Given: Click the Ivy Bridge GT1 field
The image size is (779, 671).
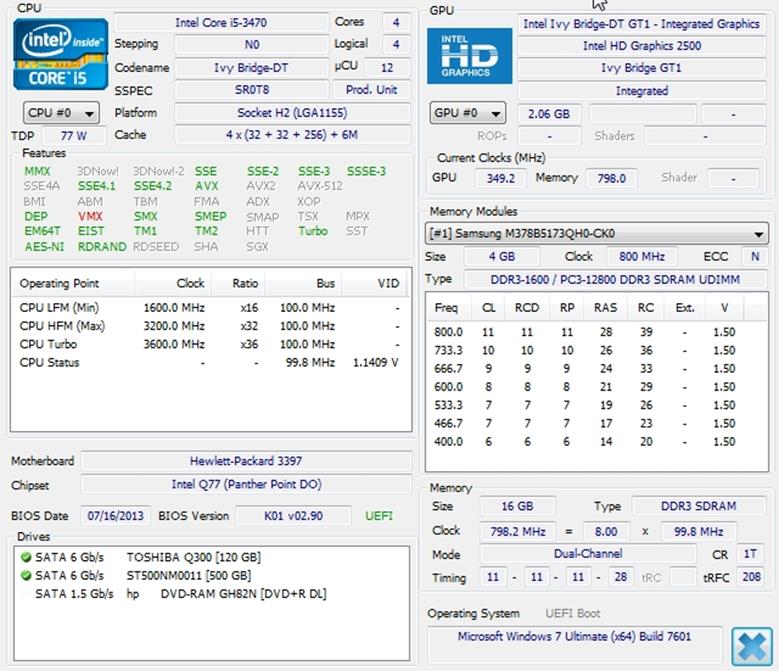Looking at the screenshot, I should click(x=641, y=68).
